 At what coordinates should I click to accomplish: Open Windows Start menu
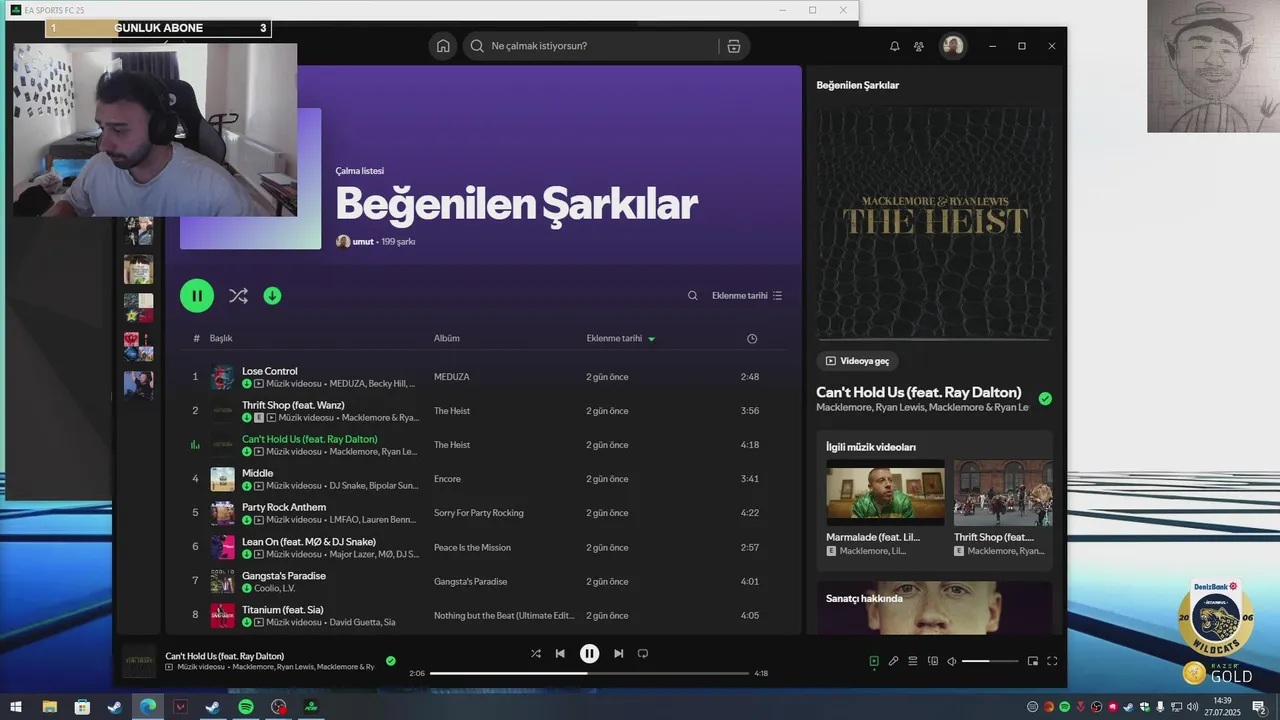[x=16, y=707]
